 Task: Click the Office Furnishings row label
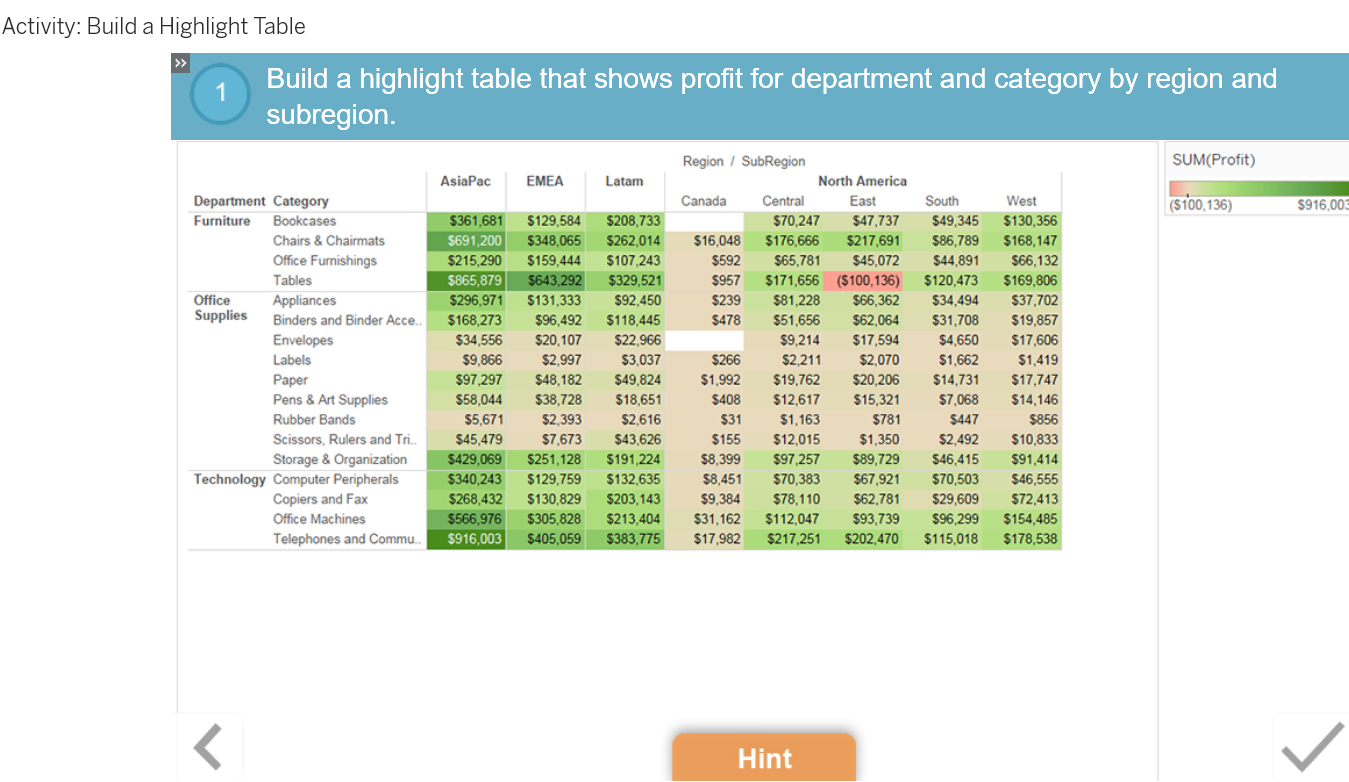pyautogui.click(x=325, y=261)
